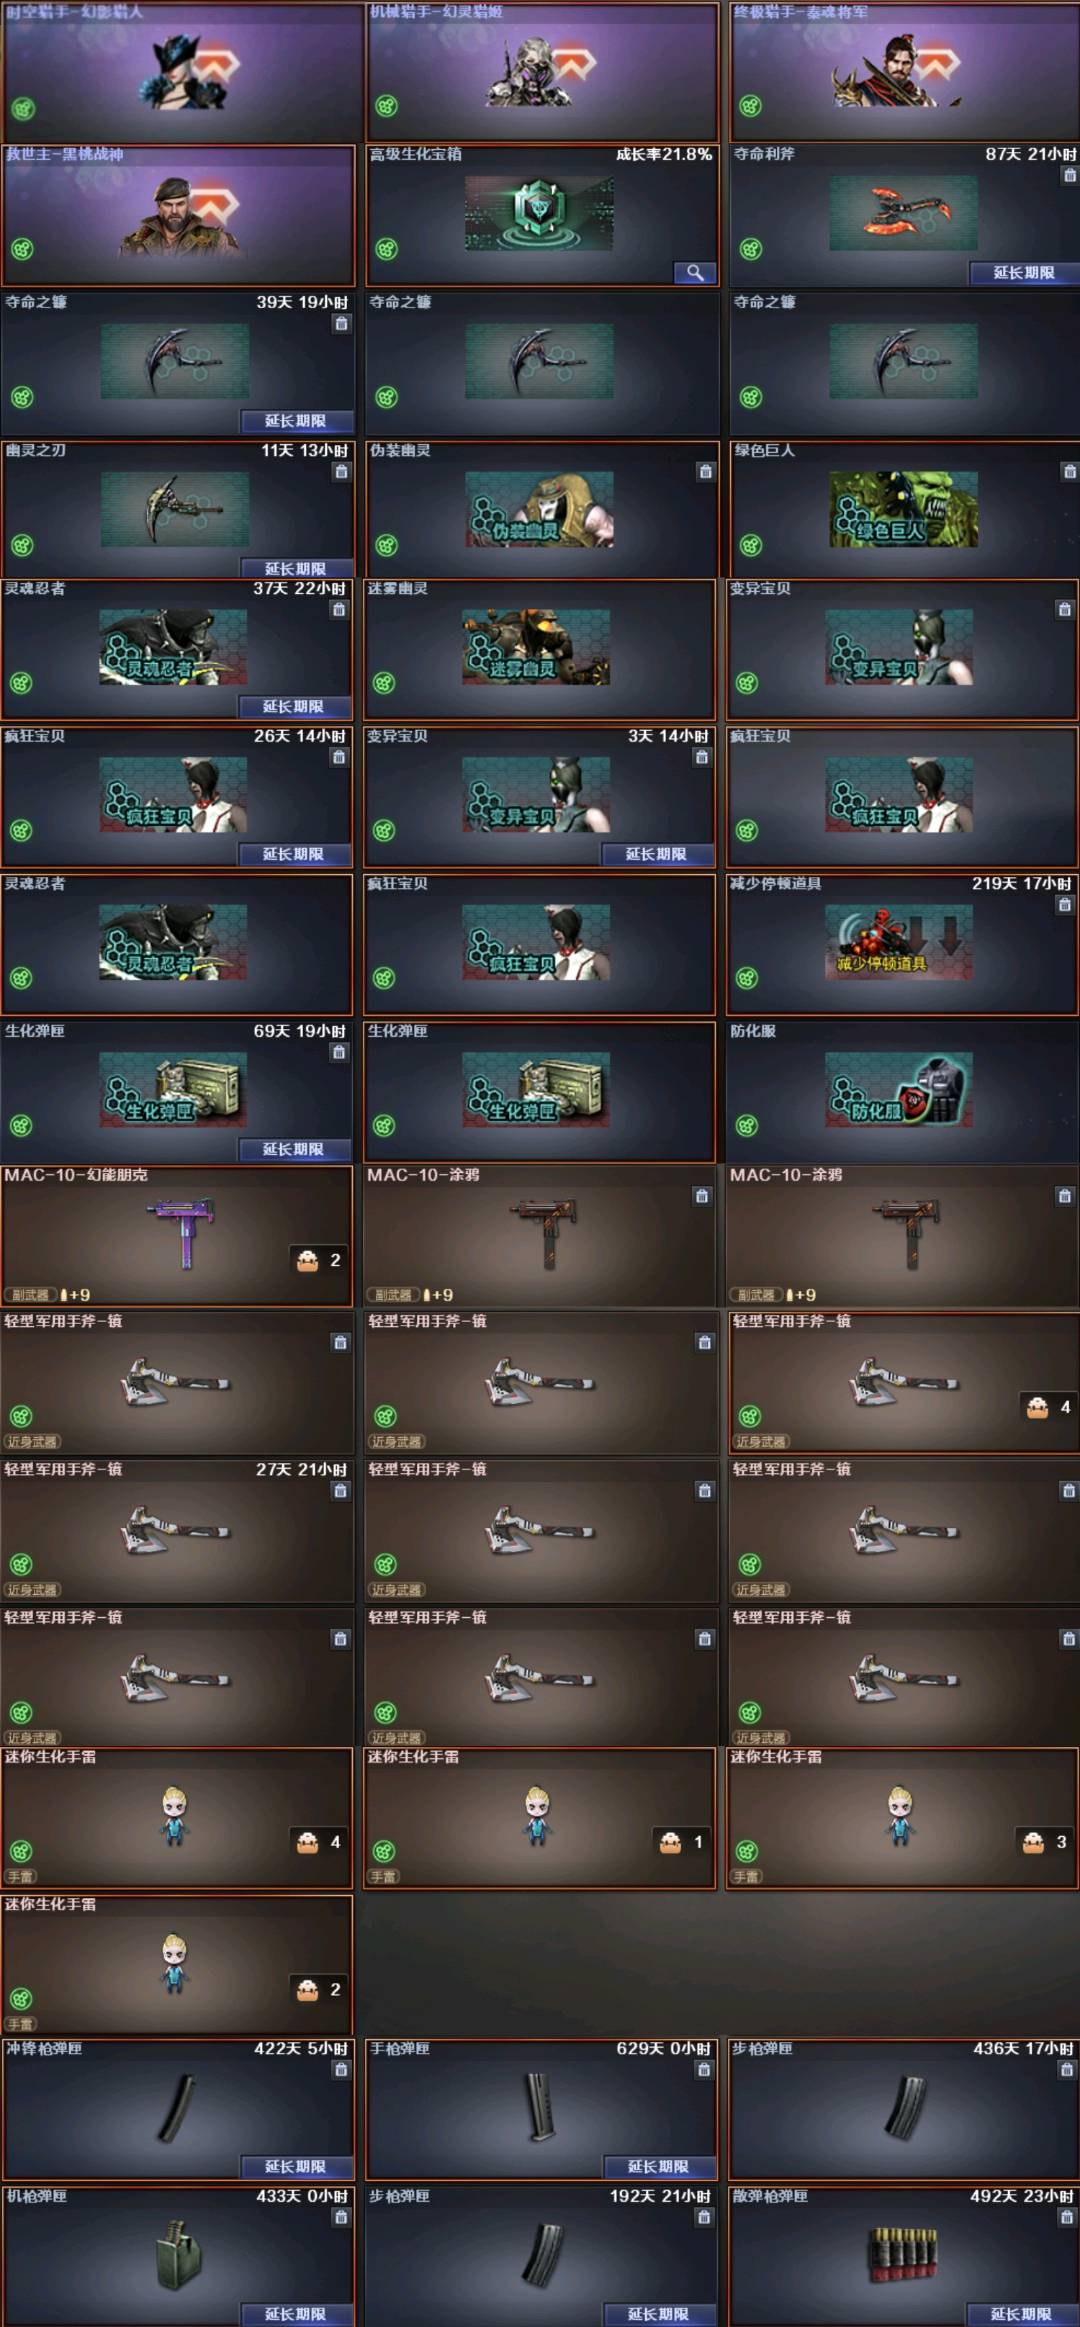The height and width of the screenshot is (2327, 1080).
Task: Click the trash icon on 散弹枪弹匣 card
Action: click(1066, 2218)
